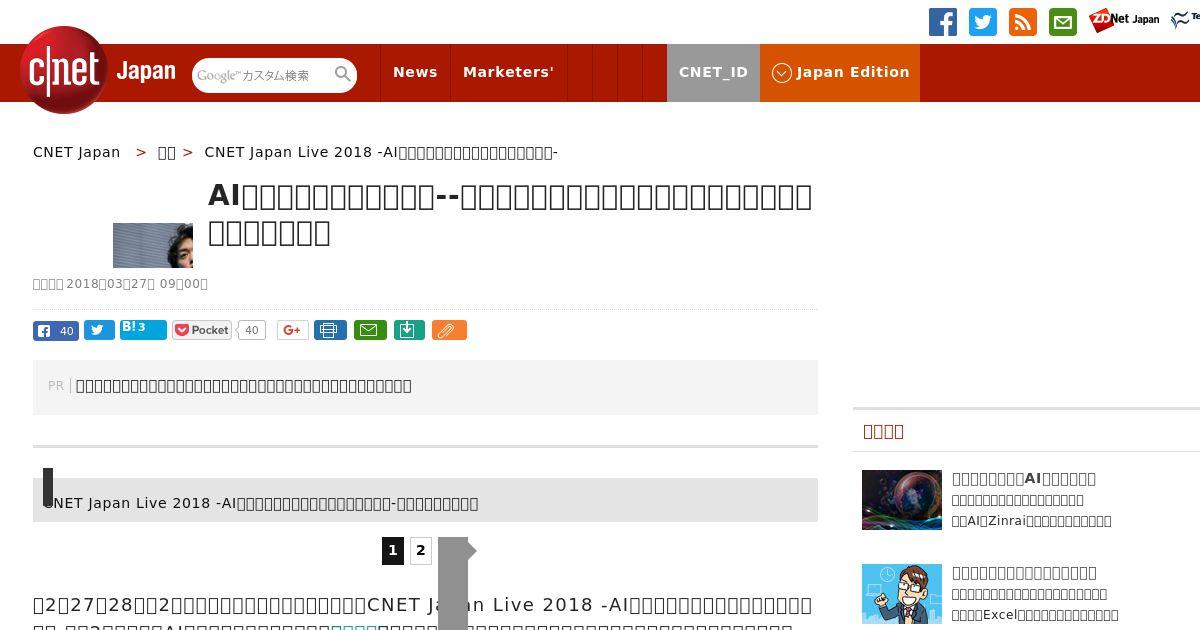Image resolution: width=1200 pixels, height=630 pixels.
Task: Follow the CNET Japan Live 2018 breadcrumb link
Action: tap(381, 152)
